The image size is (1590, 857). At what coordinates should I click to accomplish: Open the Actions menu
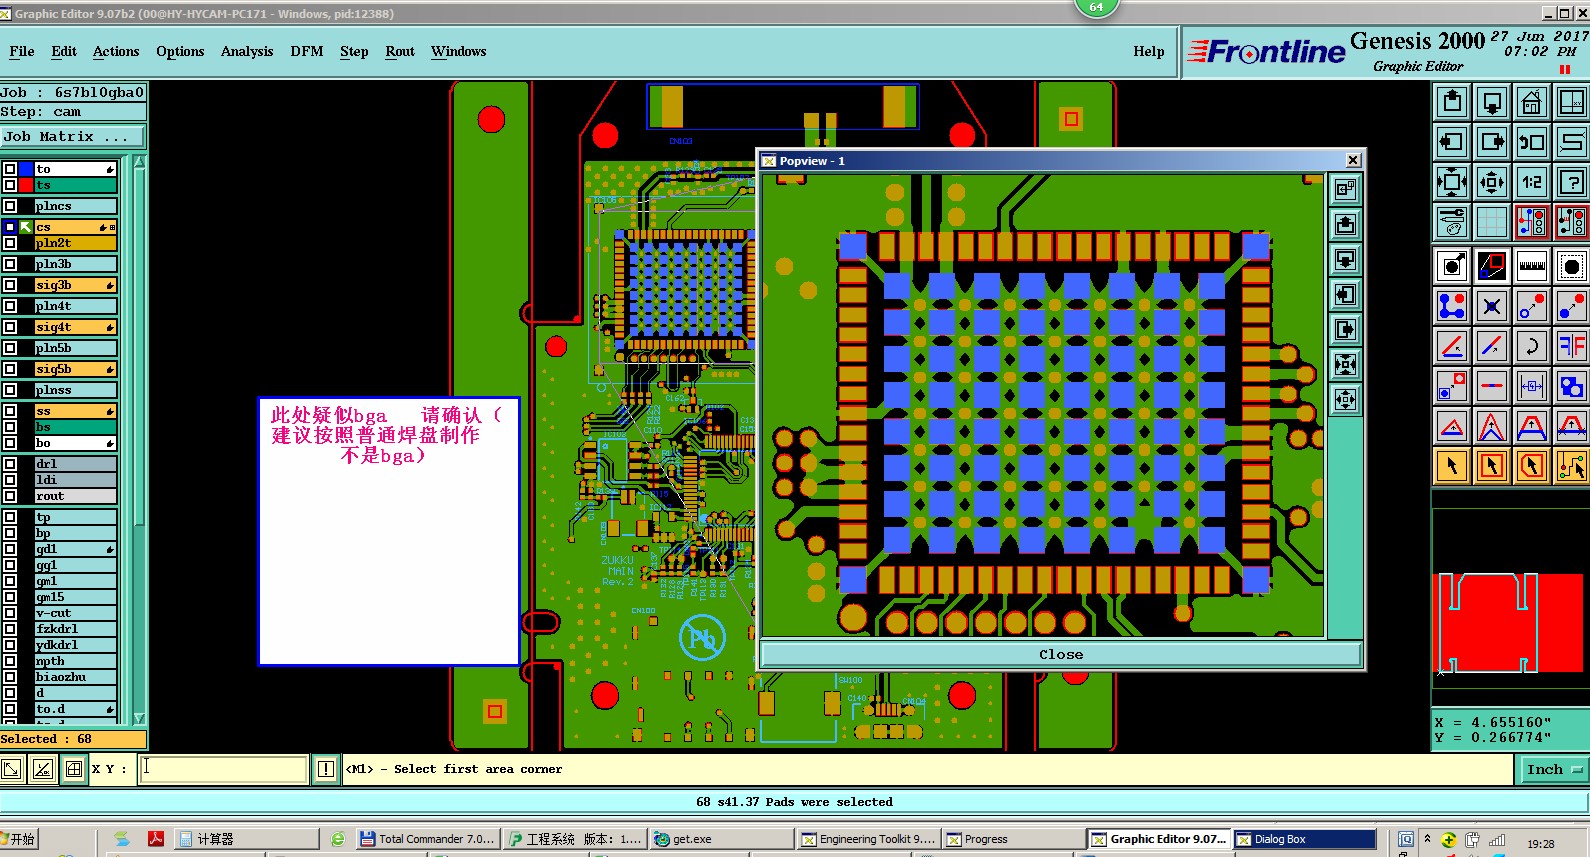(x=116, y=51)
